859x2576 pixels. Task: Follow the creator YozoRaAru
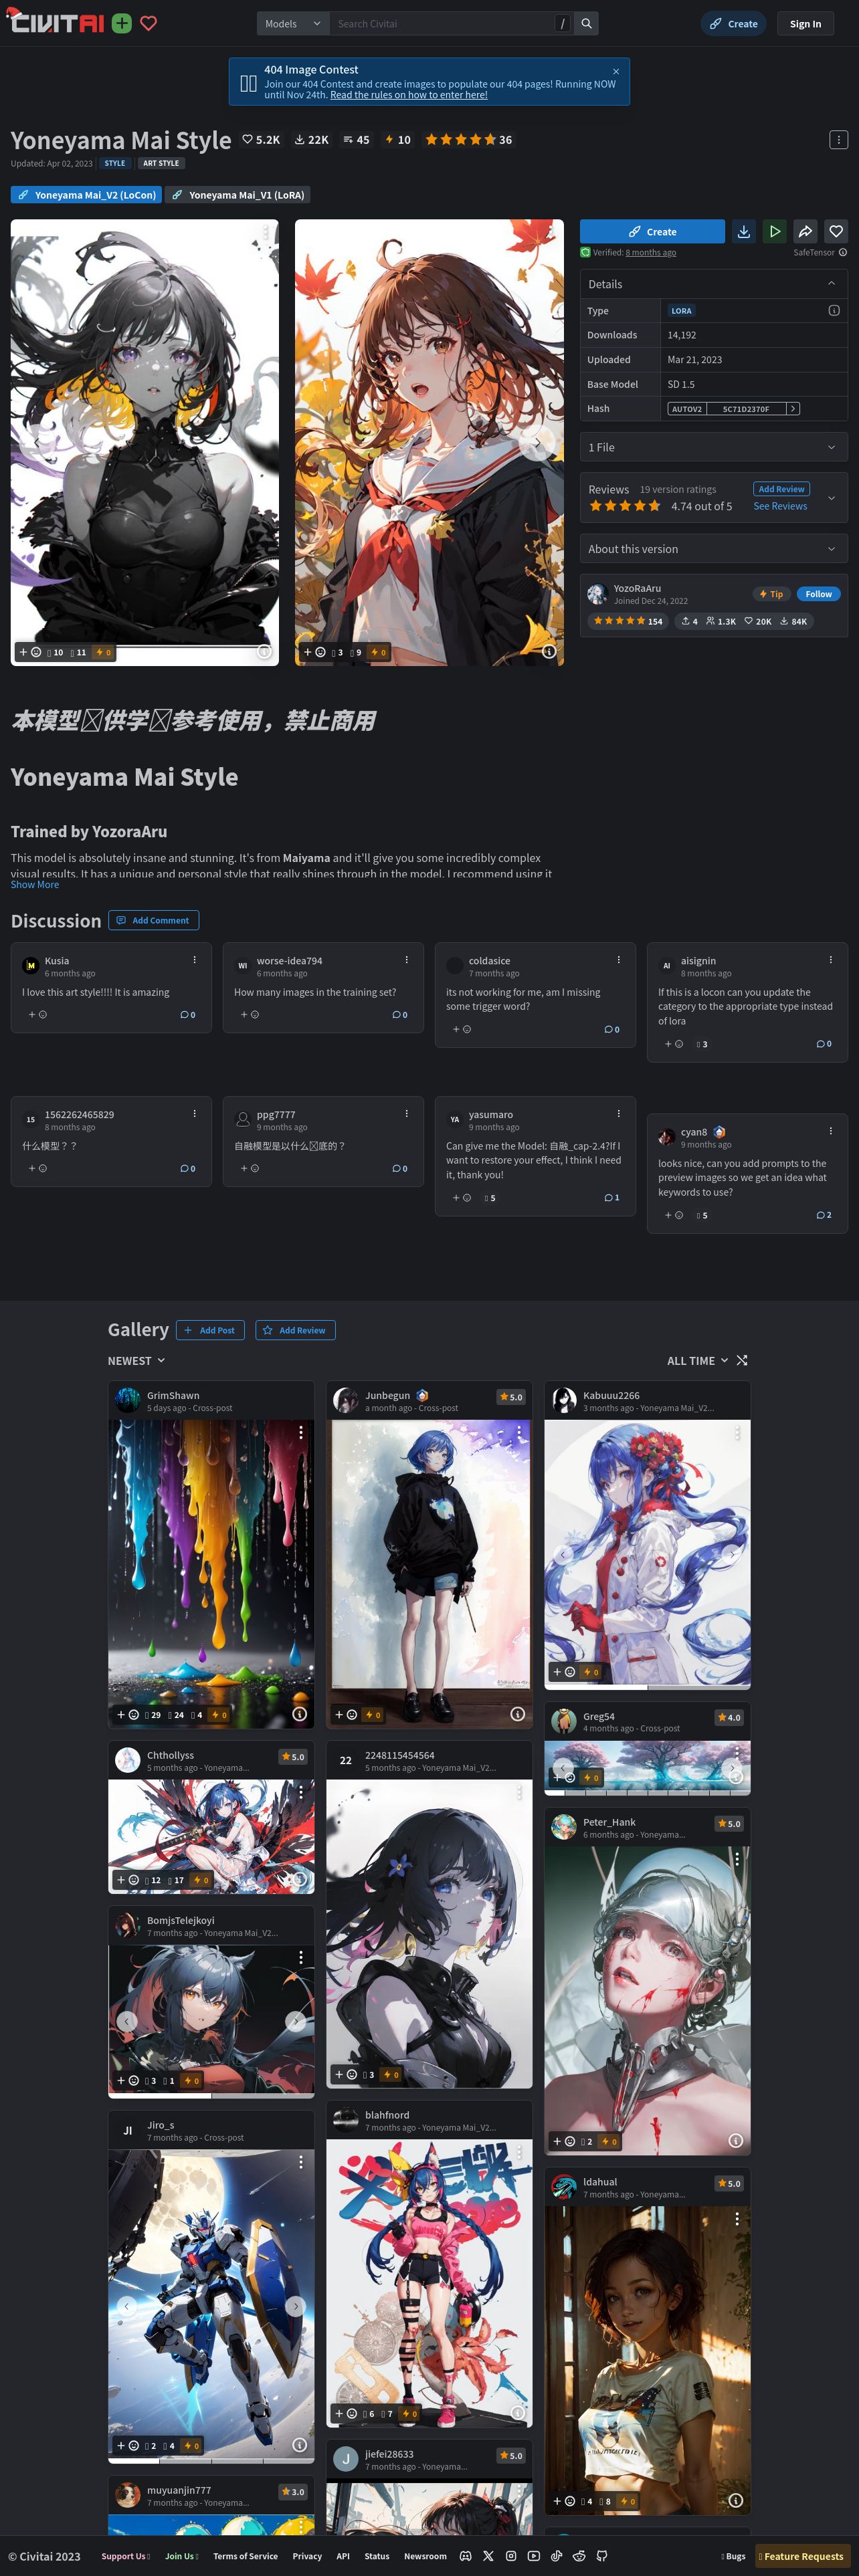tap(818, 593)
